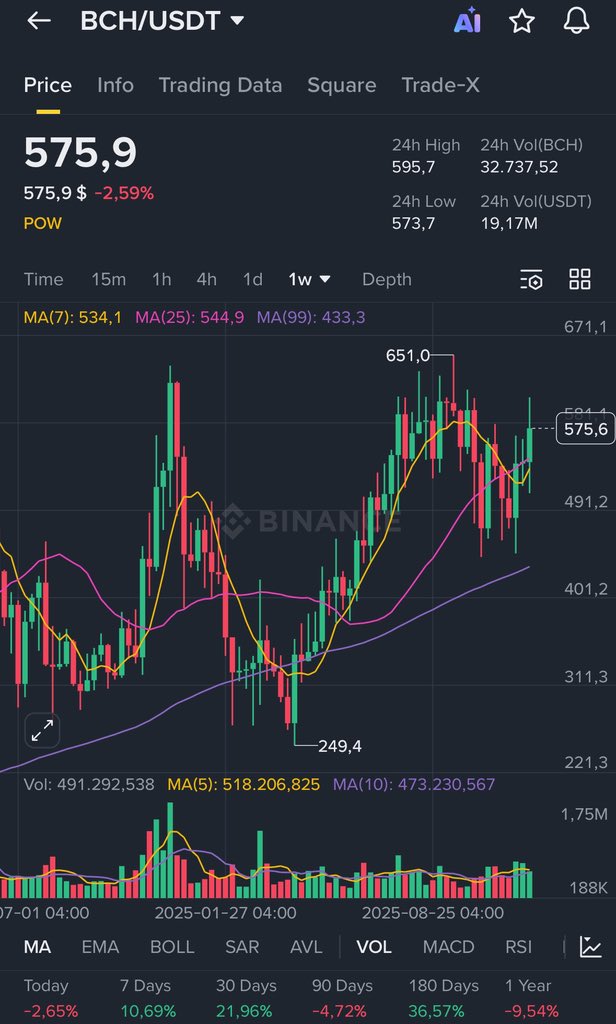Tap the MA(7): 534,1 legend
The width and height of the screenshot is (616, 1024).
click(73, 318)
